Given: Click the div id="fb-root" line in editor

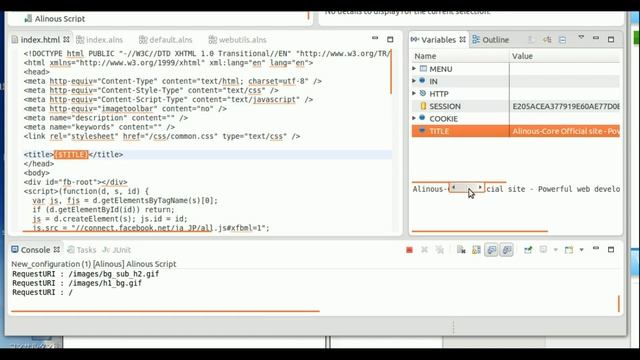Looking at the screenshot, I should (76, 182).
